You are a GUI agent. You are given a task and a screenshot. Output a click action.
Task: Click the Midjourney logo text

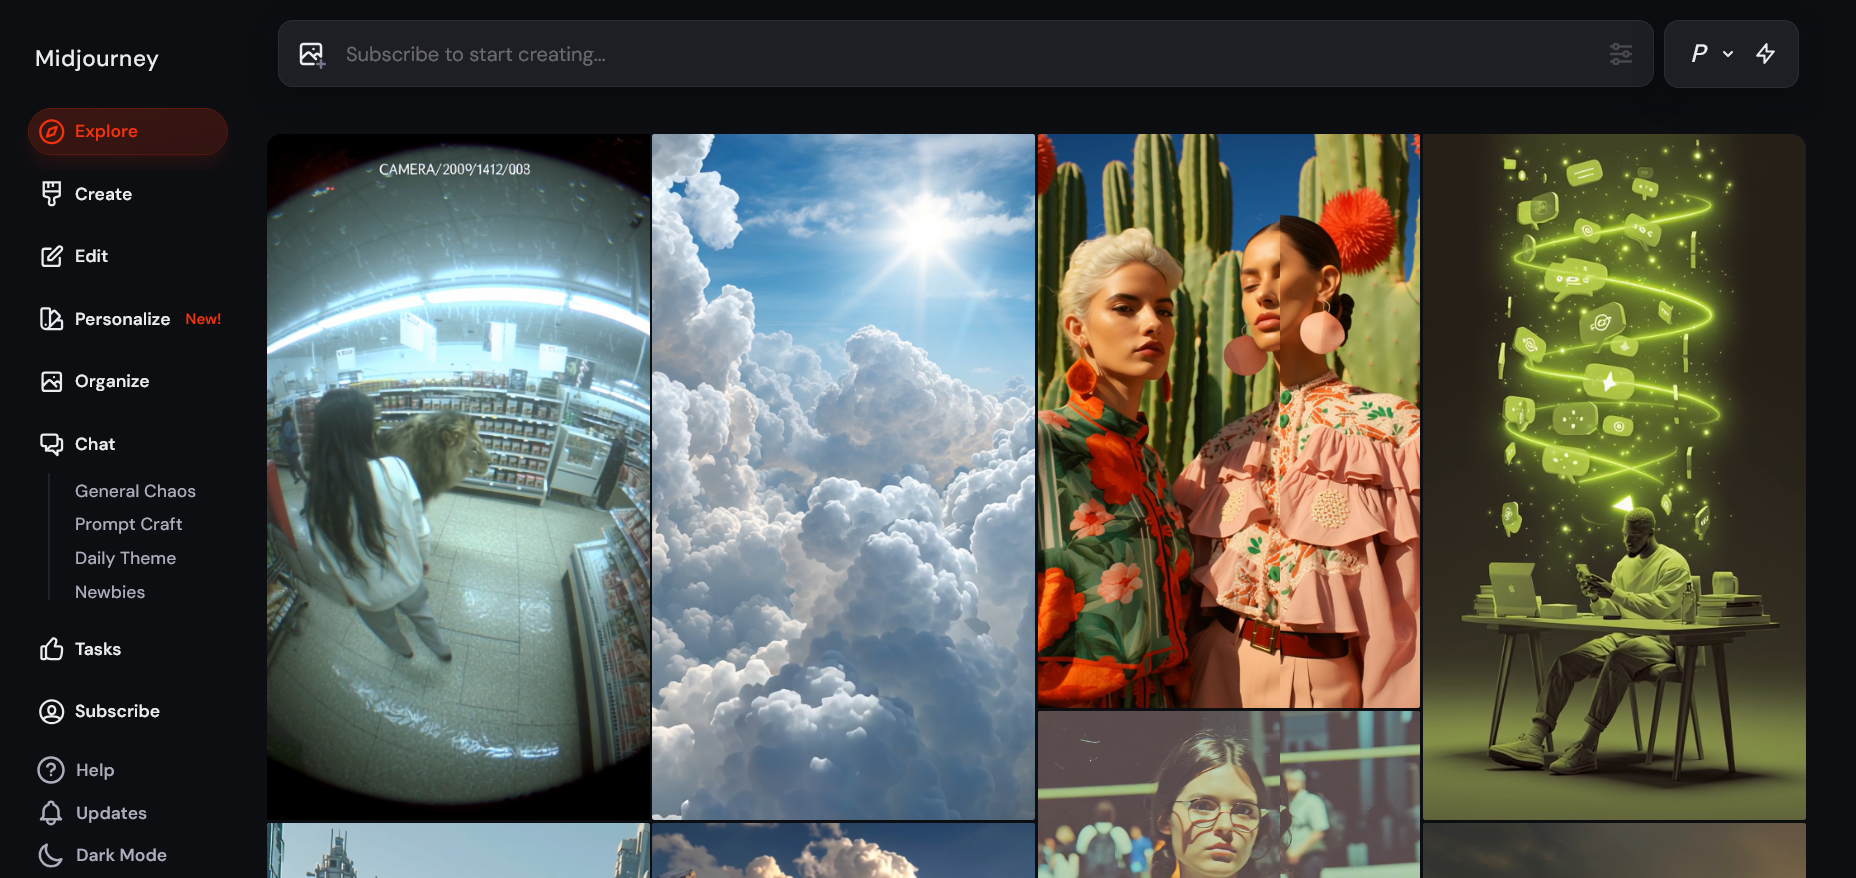click(x=97, y=58)
